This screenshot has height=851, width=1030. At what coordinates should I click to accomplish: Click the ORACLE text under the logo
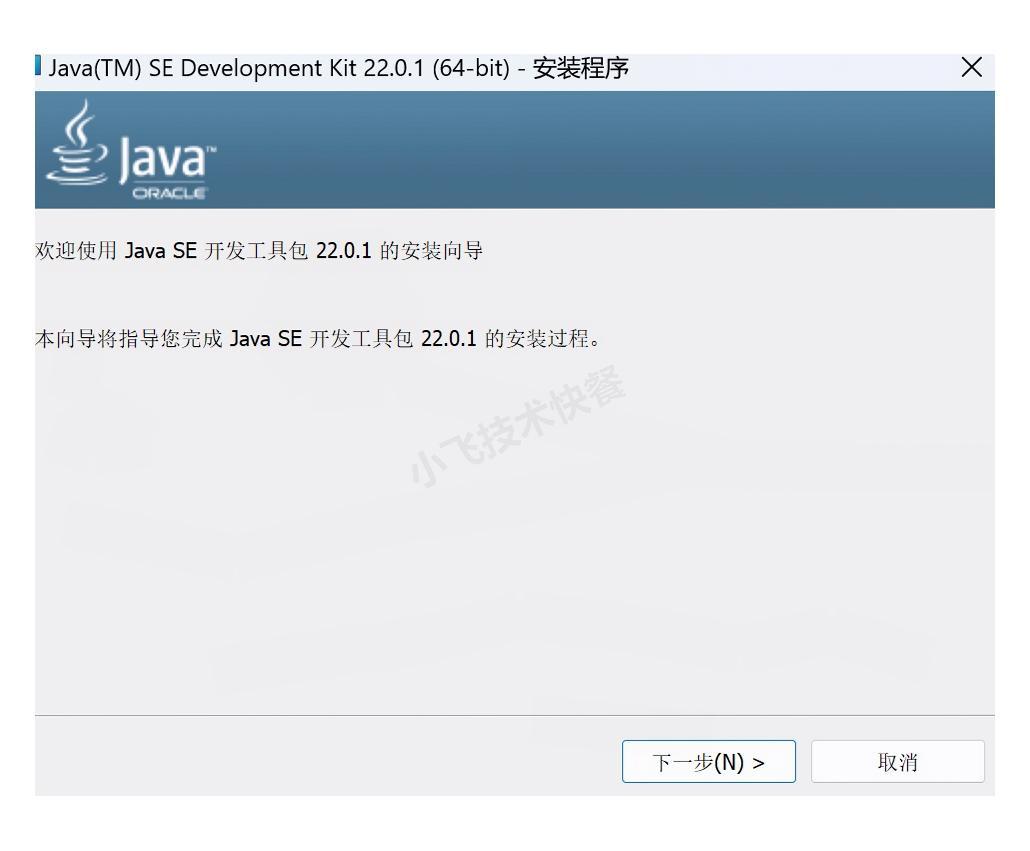pos(169,193)
